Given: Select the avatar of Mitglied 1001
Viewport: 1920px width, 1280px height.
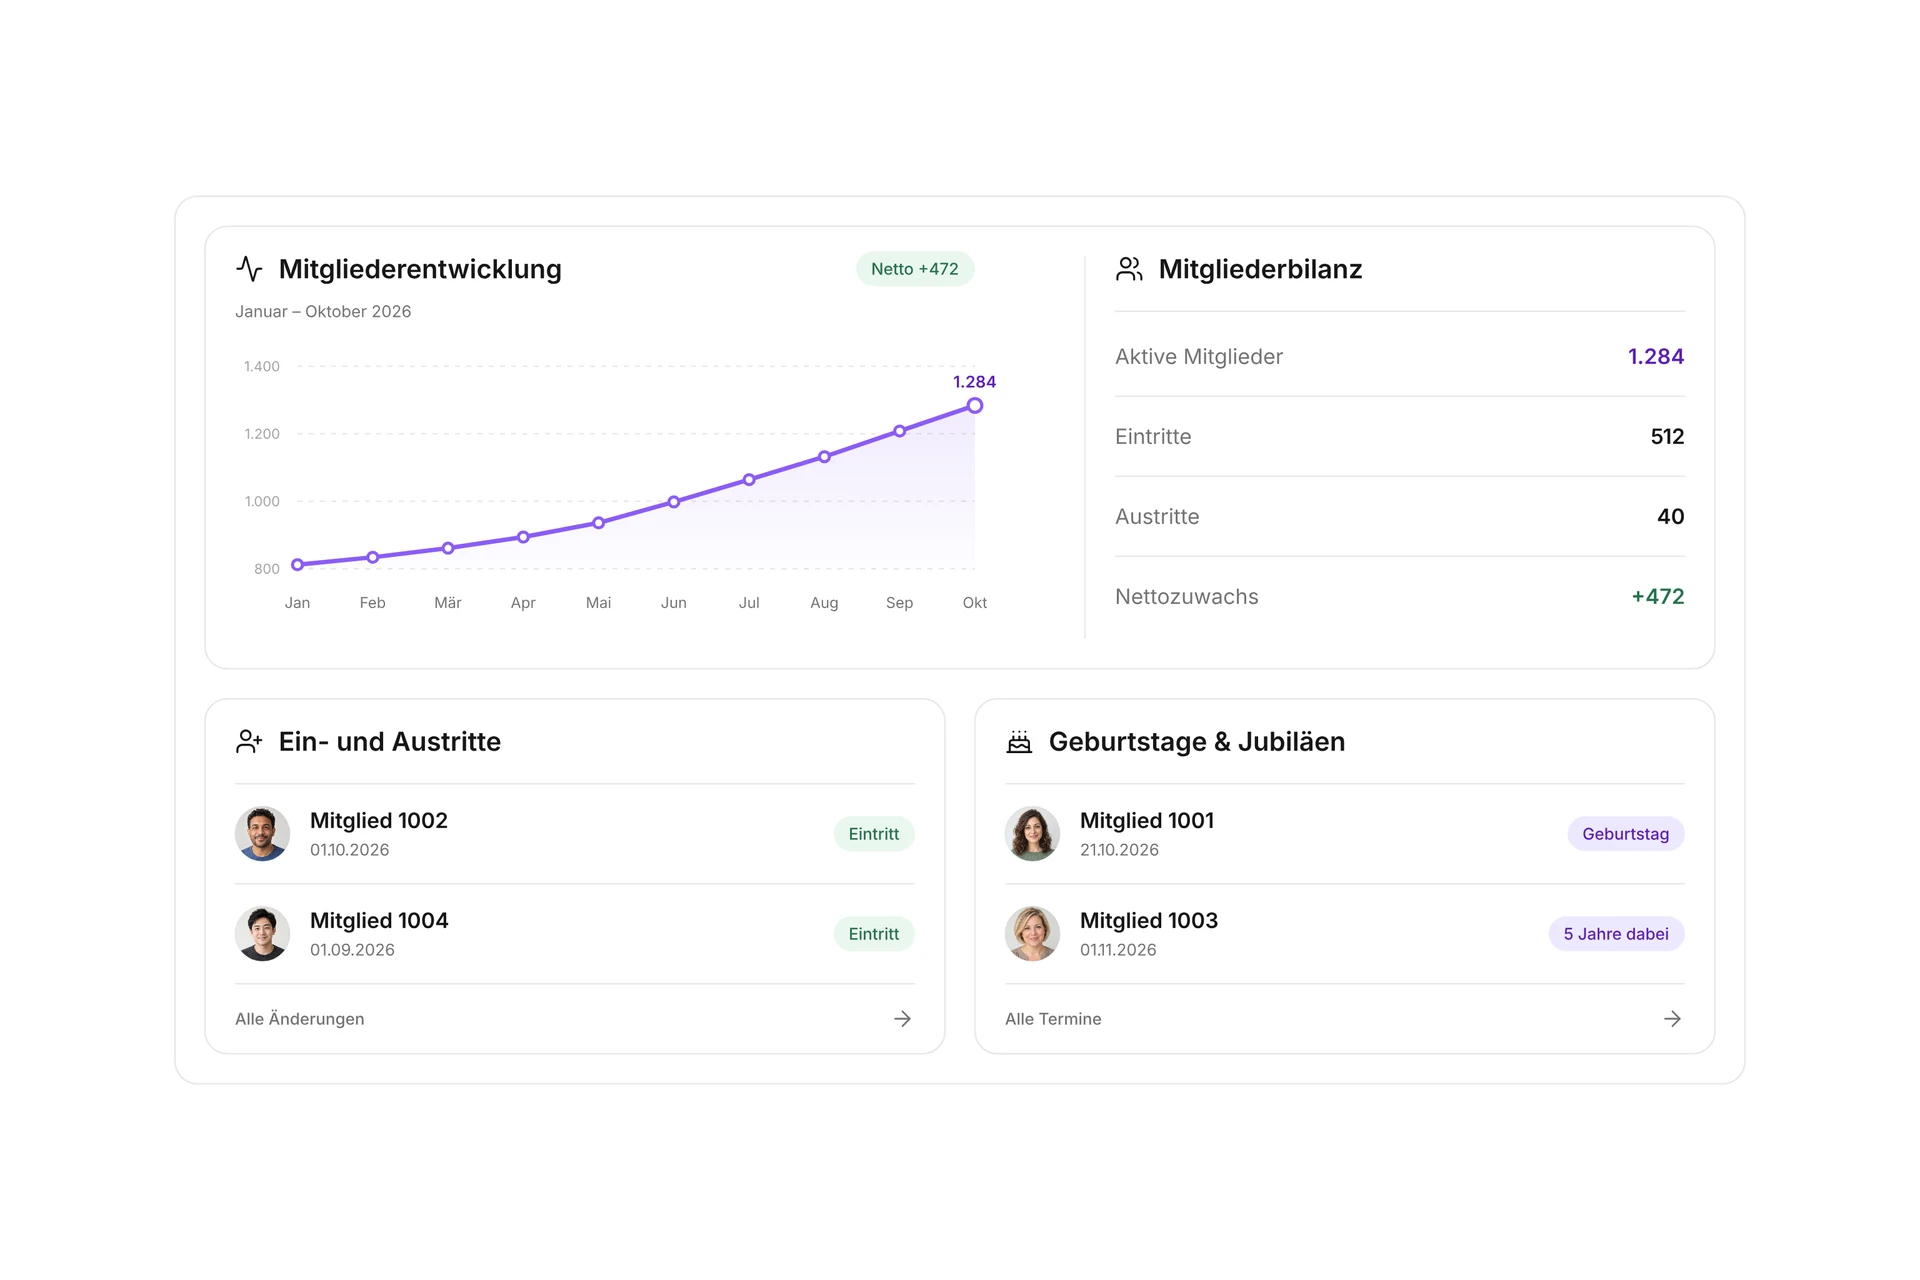Looking at the screenshot, I should tap(1032, 834).
